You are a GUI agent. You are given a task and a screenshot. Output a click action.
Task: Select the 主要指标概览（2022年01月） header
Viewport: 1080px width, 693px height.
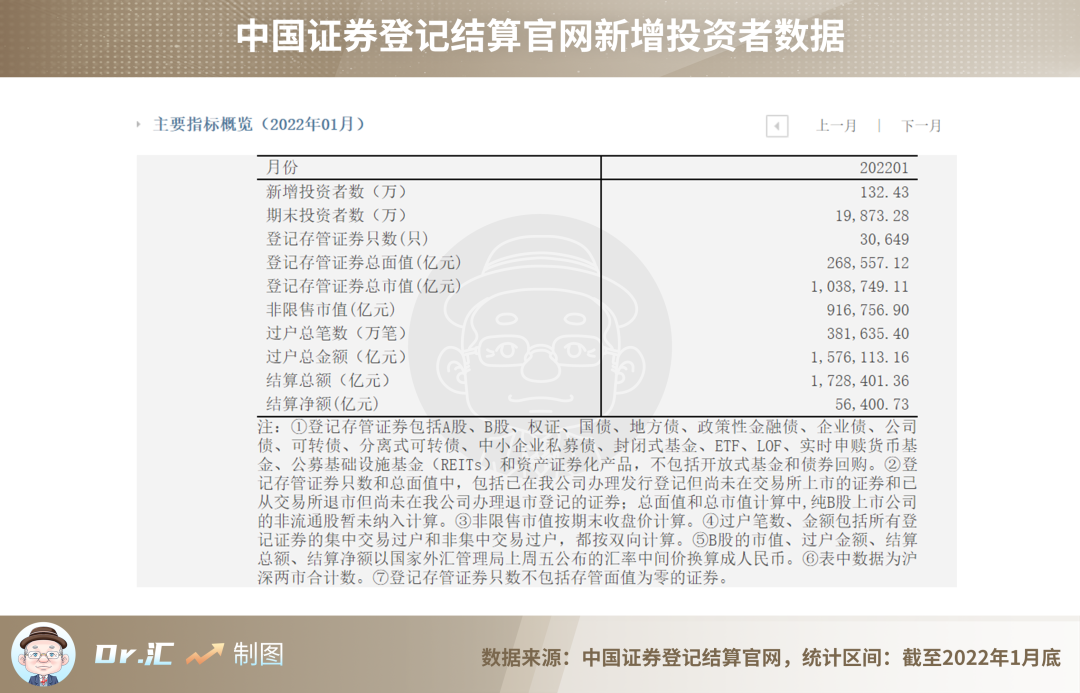coord(256,126)
